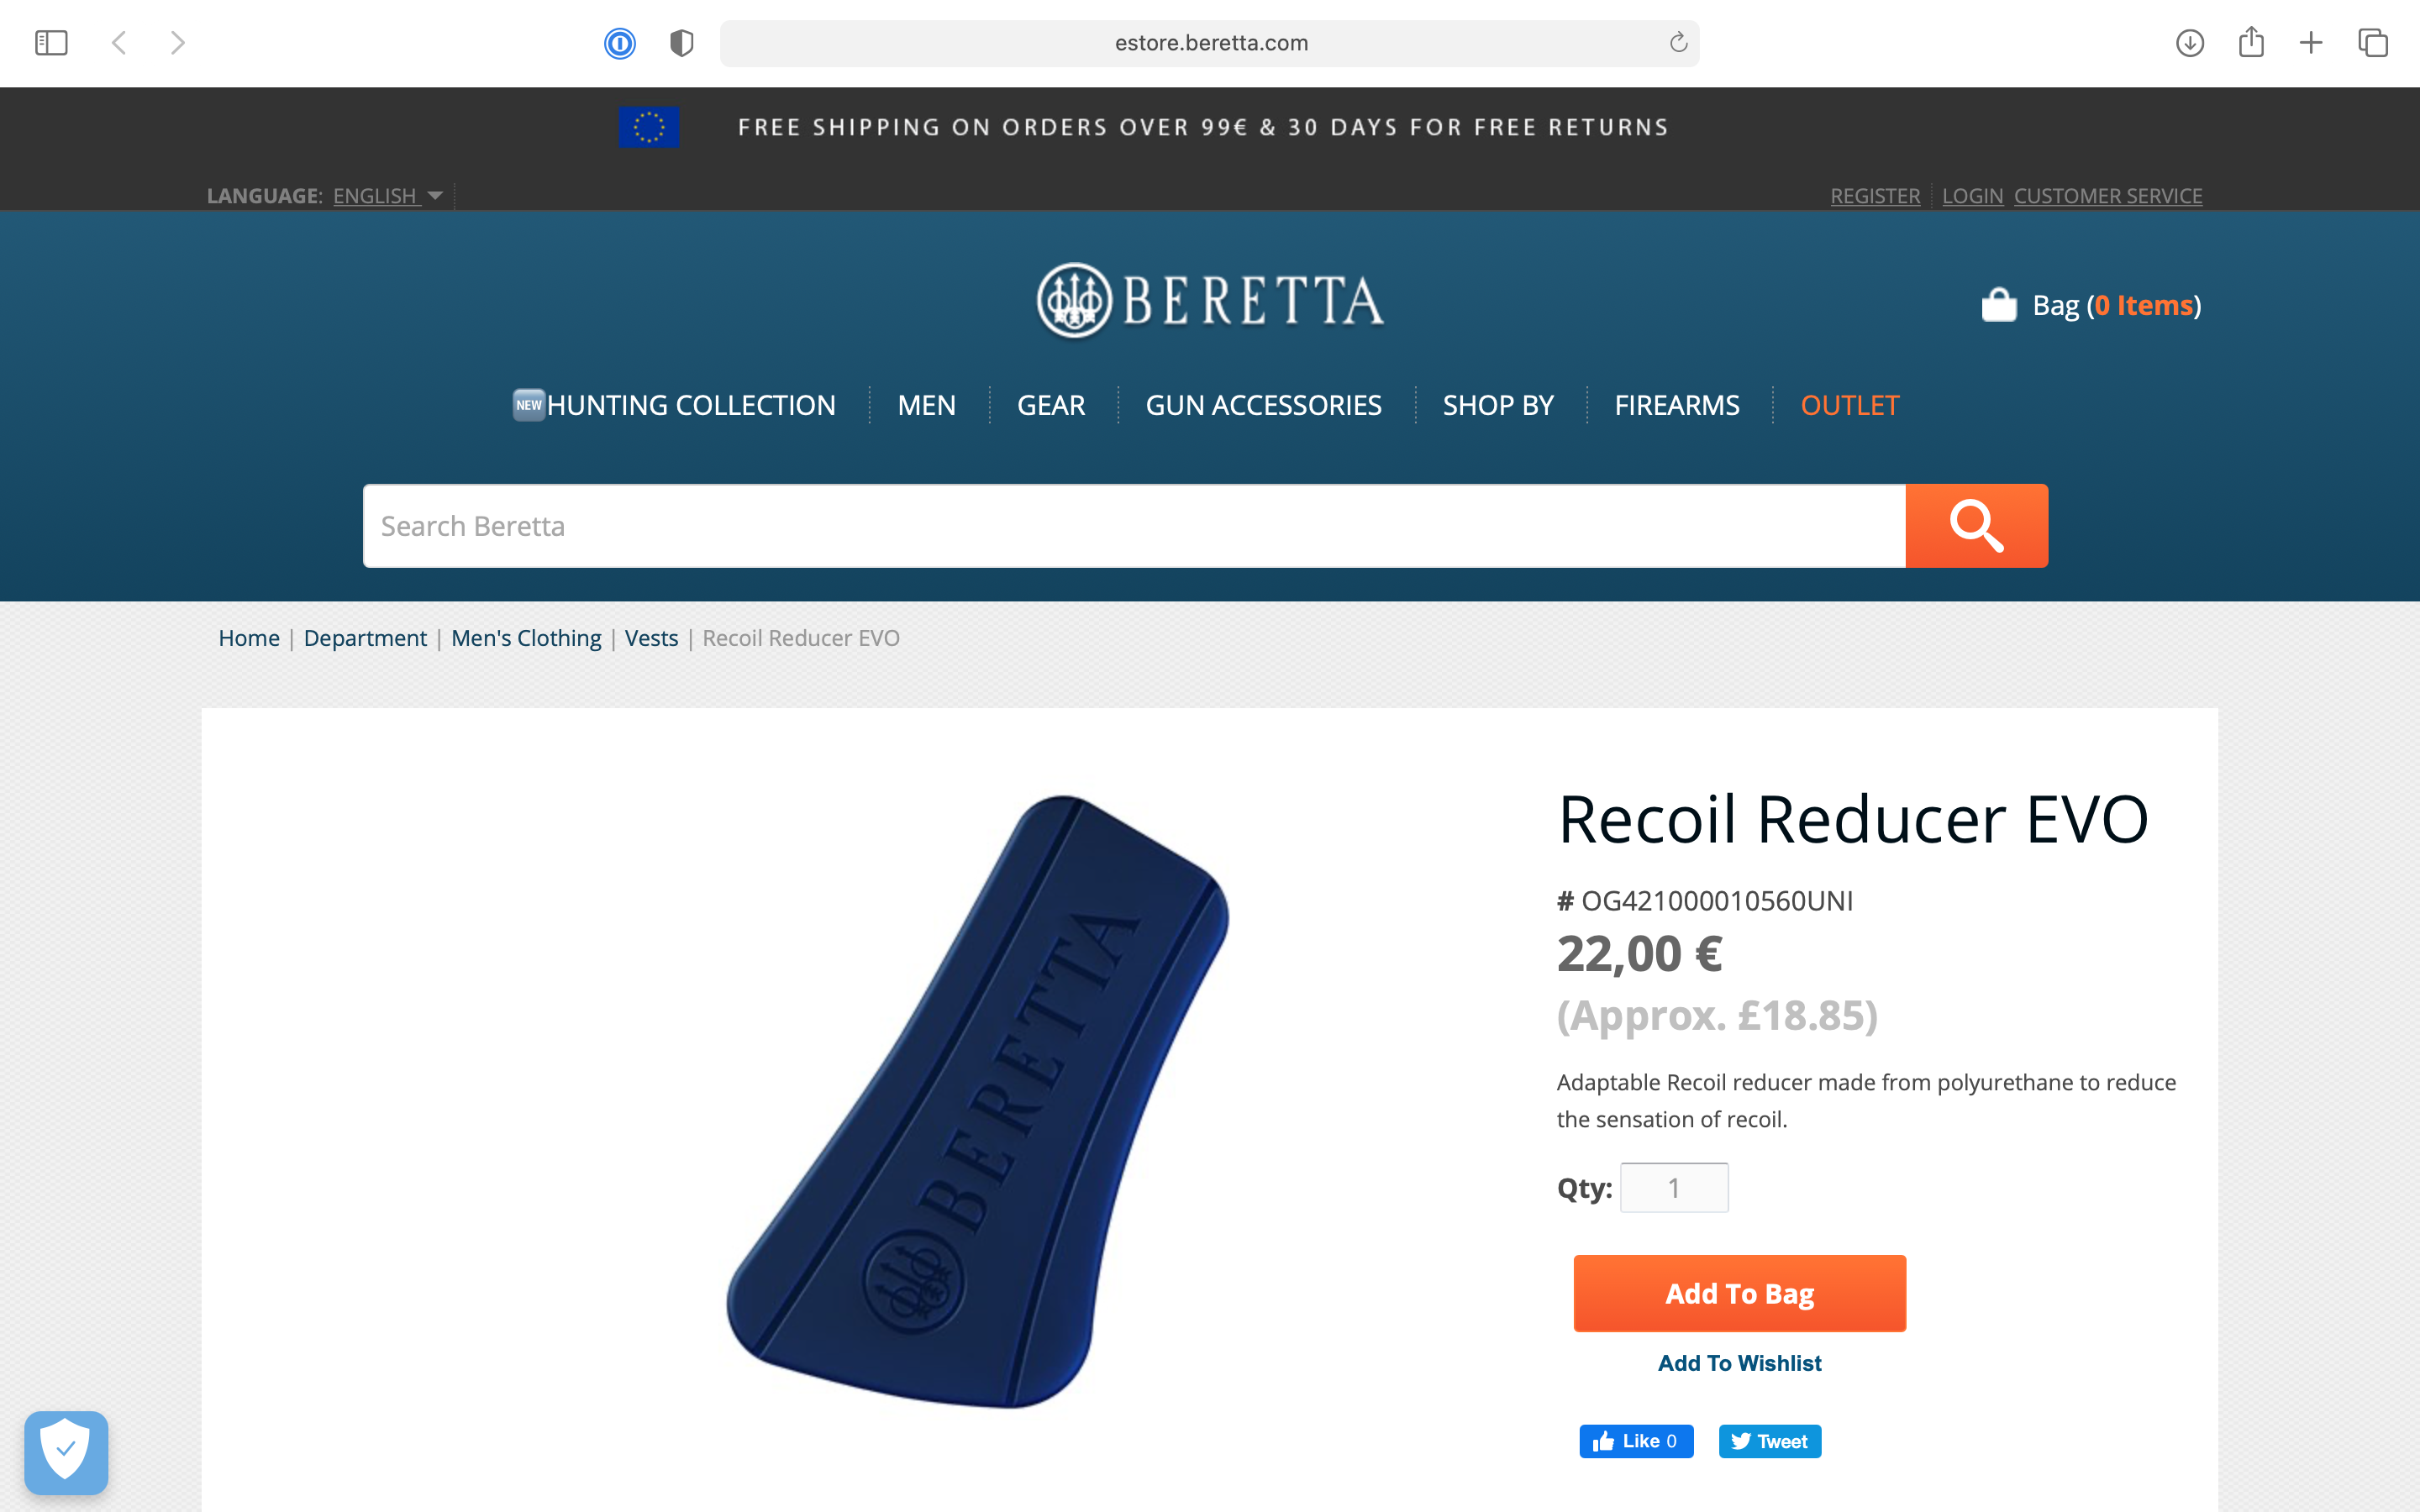Expand the Language English dropdown
The image size is (2420, 1512).
pos(388,196)
